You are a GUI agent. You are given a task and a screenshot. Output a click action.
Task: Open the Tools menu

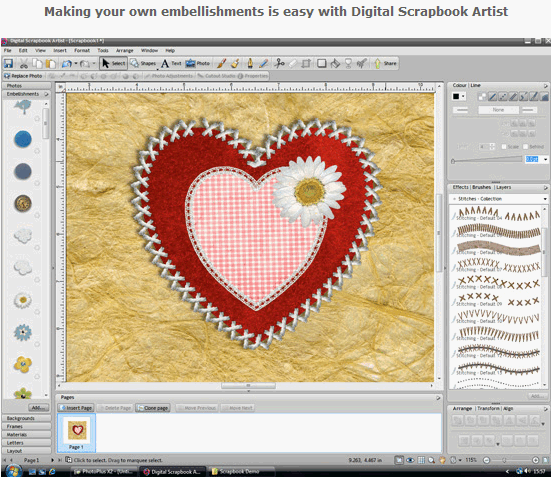(x=103, y=50)
